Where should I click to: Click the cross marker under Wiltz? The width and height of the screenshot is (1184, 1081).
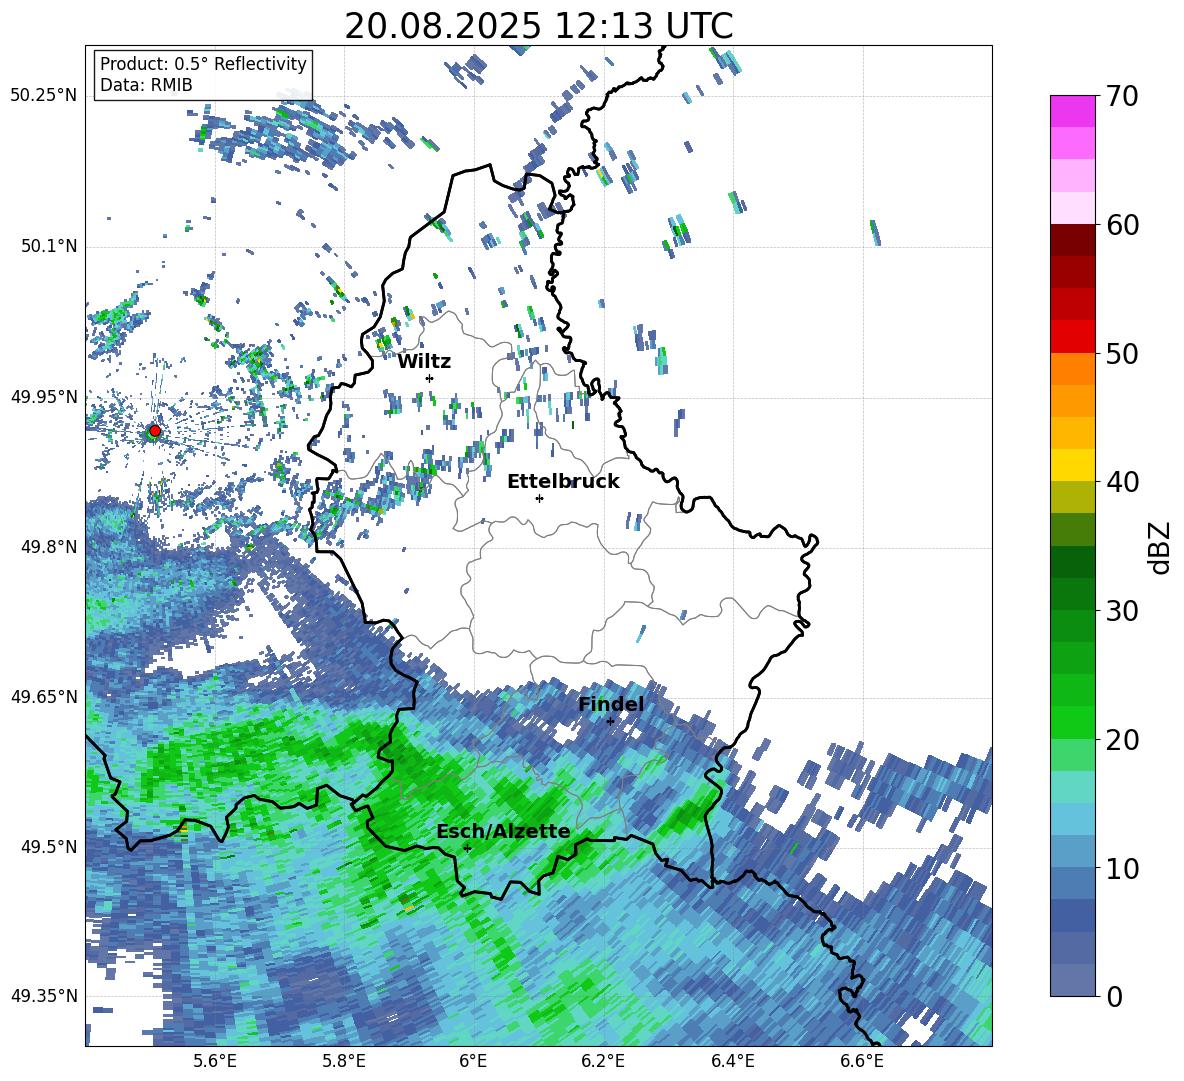tap(430, 378)
